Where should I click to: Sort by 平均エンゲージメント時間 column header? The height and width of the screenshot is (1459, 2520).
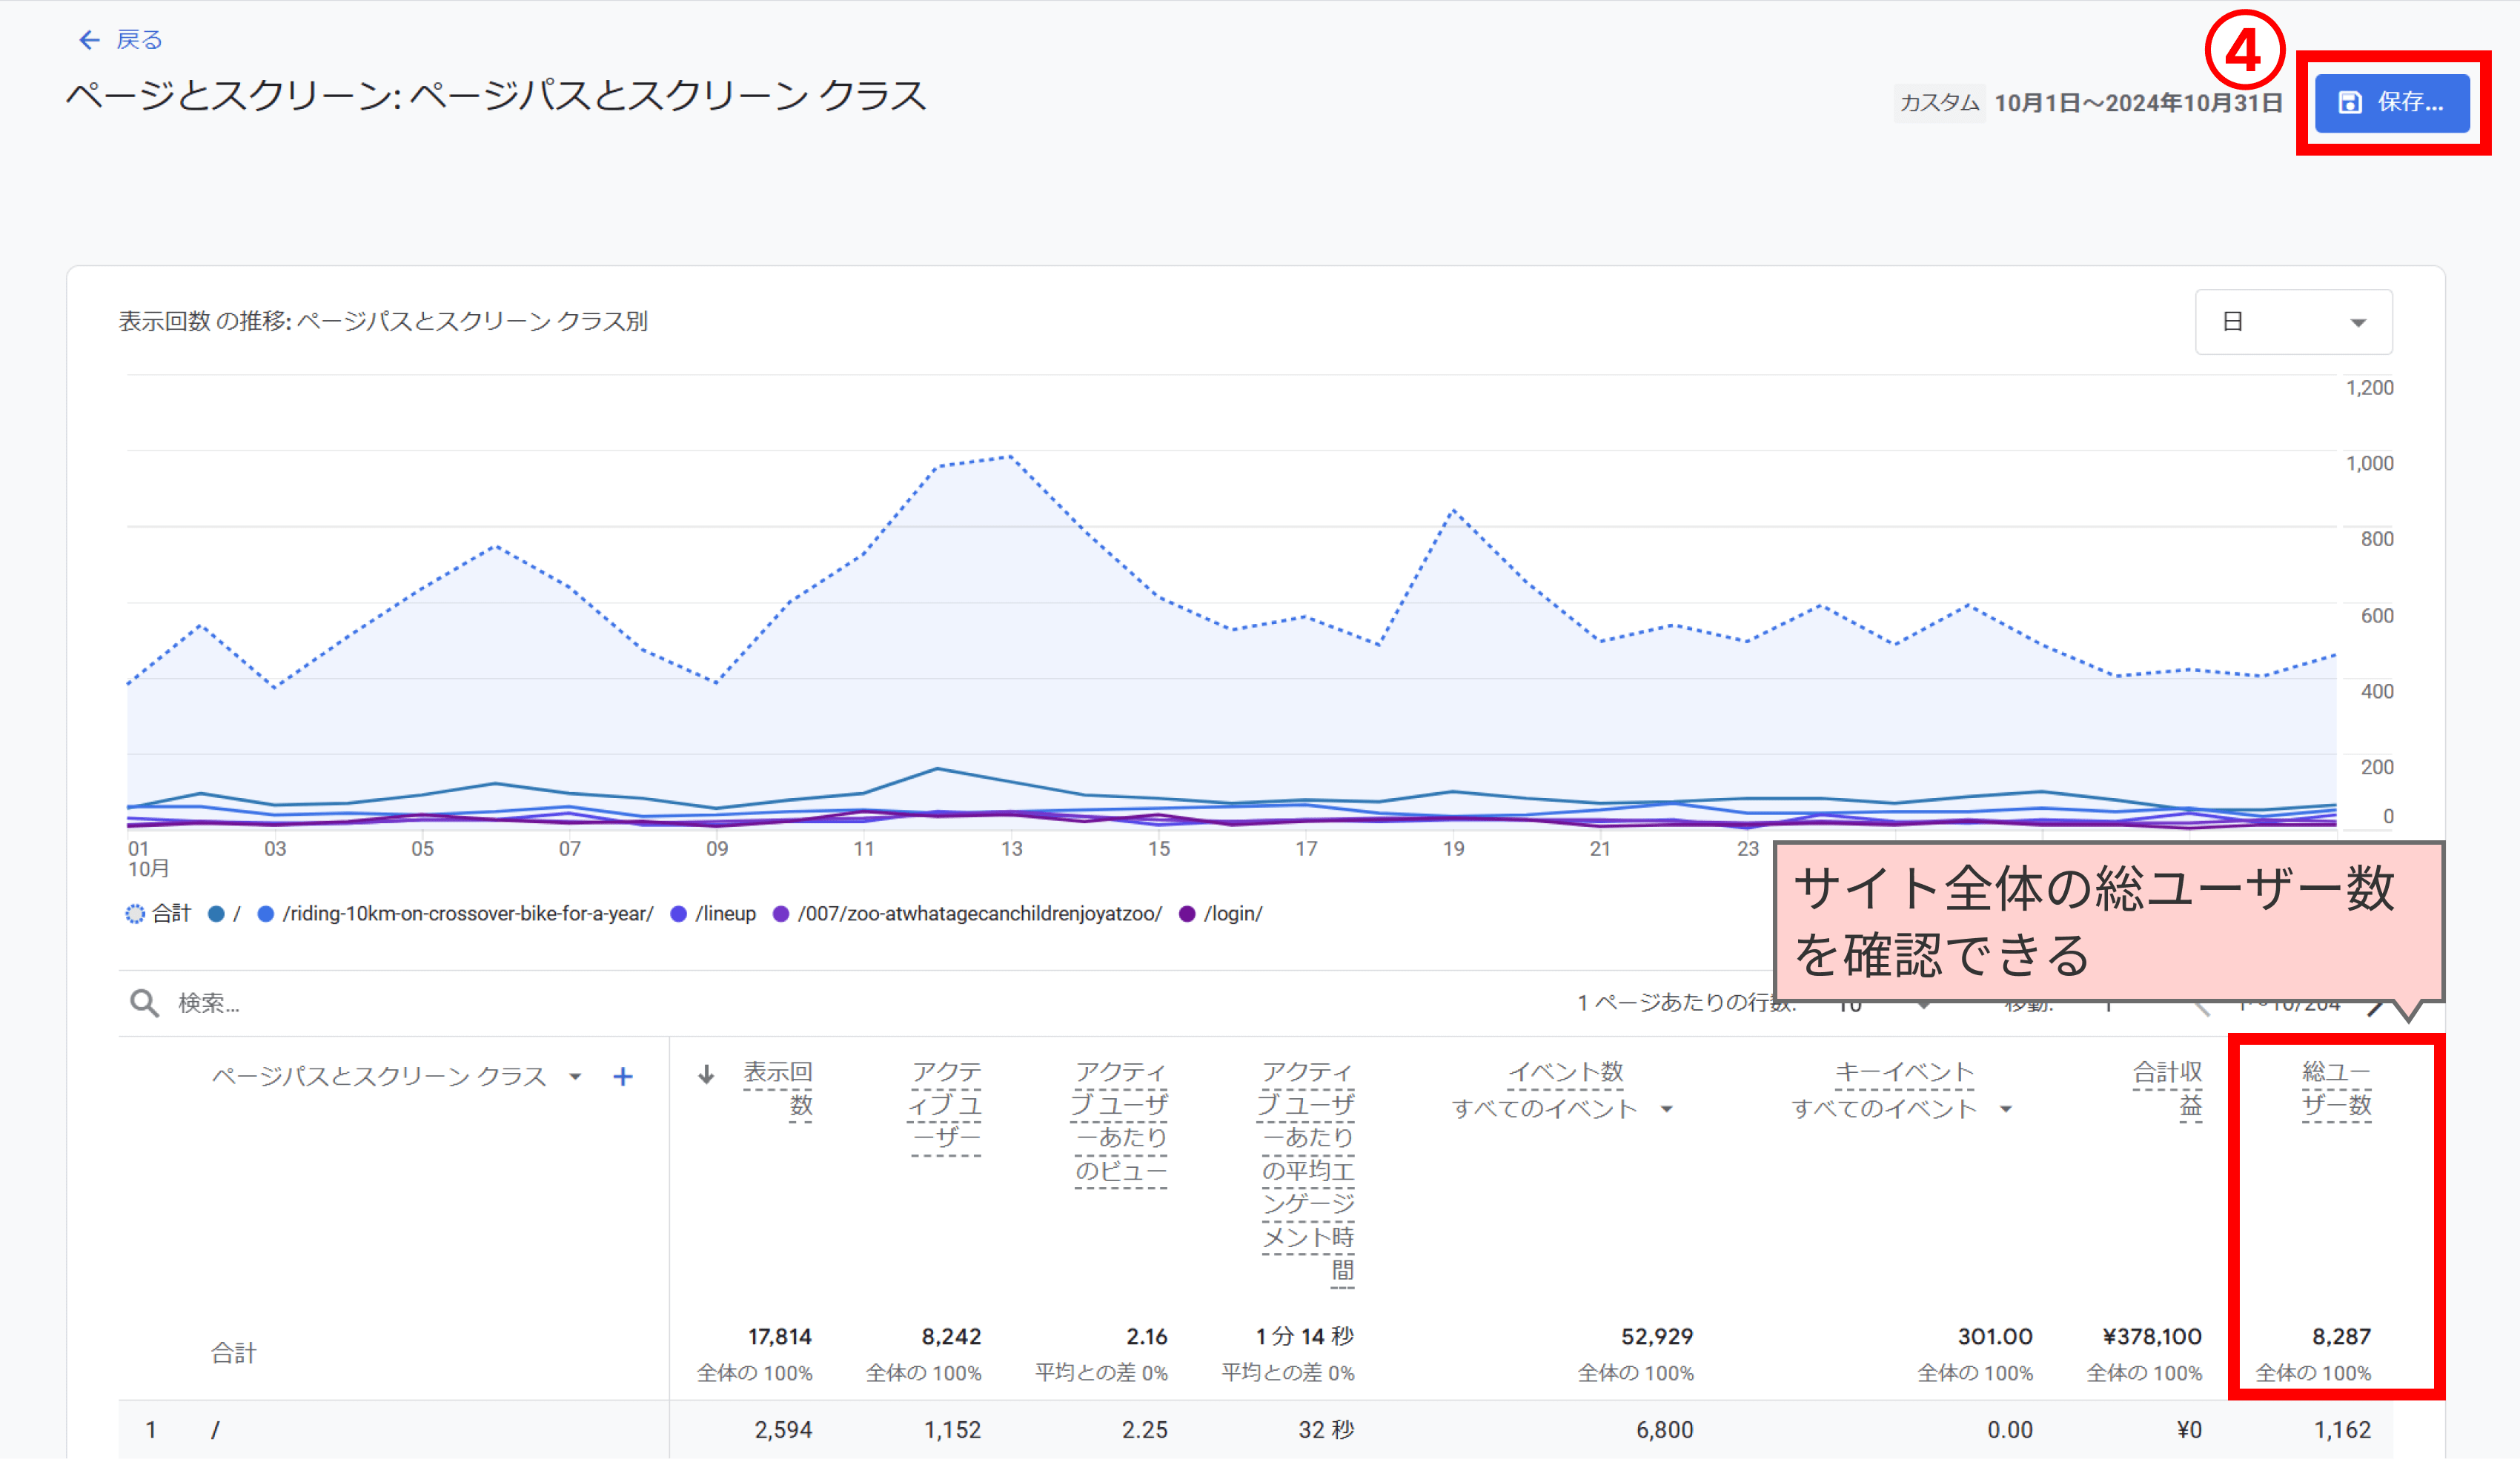tap(1306, 1172)
